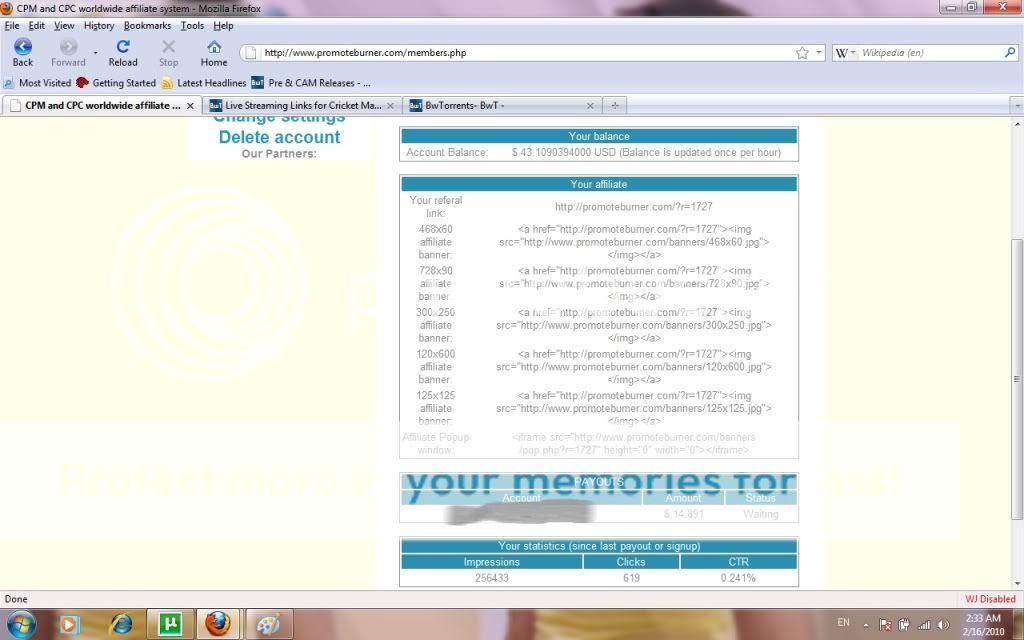Viewport: 1024px width, 640px height.
Task: Click the power plug tray icon
Action: [904, 624]
